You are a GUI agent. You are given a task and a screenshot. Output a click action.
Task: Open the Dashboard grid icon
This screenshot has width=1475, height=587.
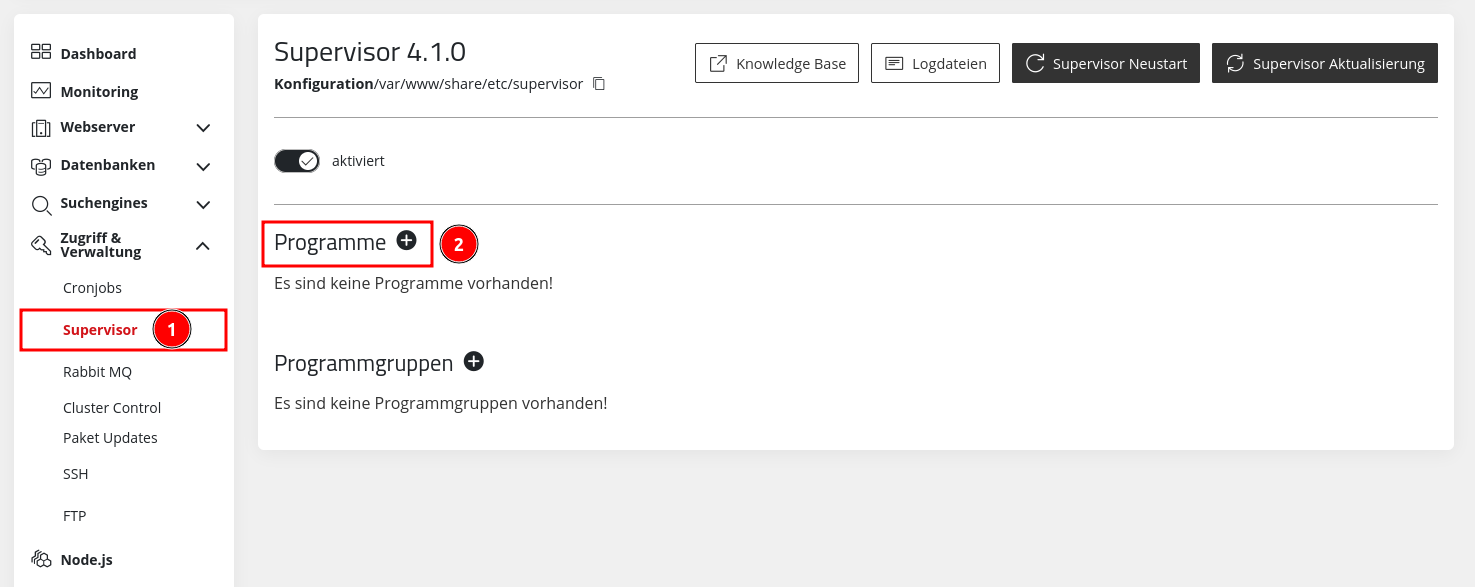click(41, 52)
